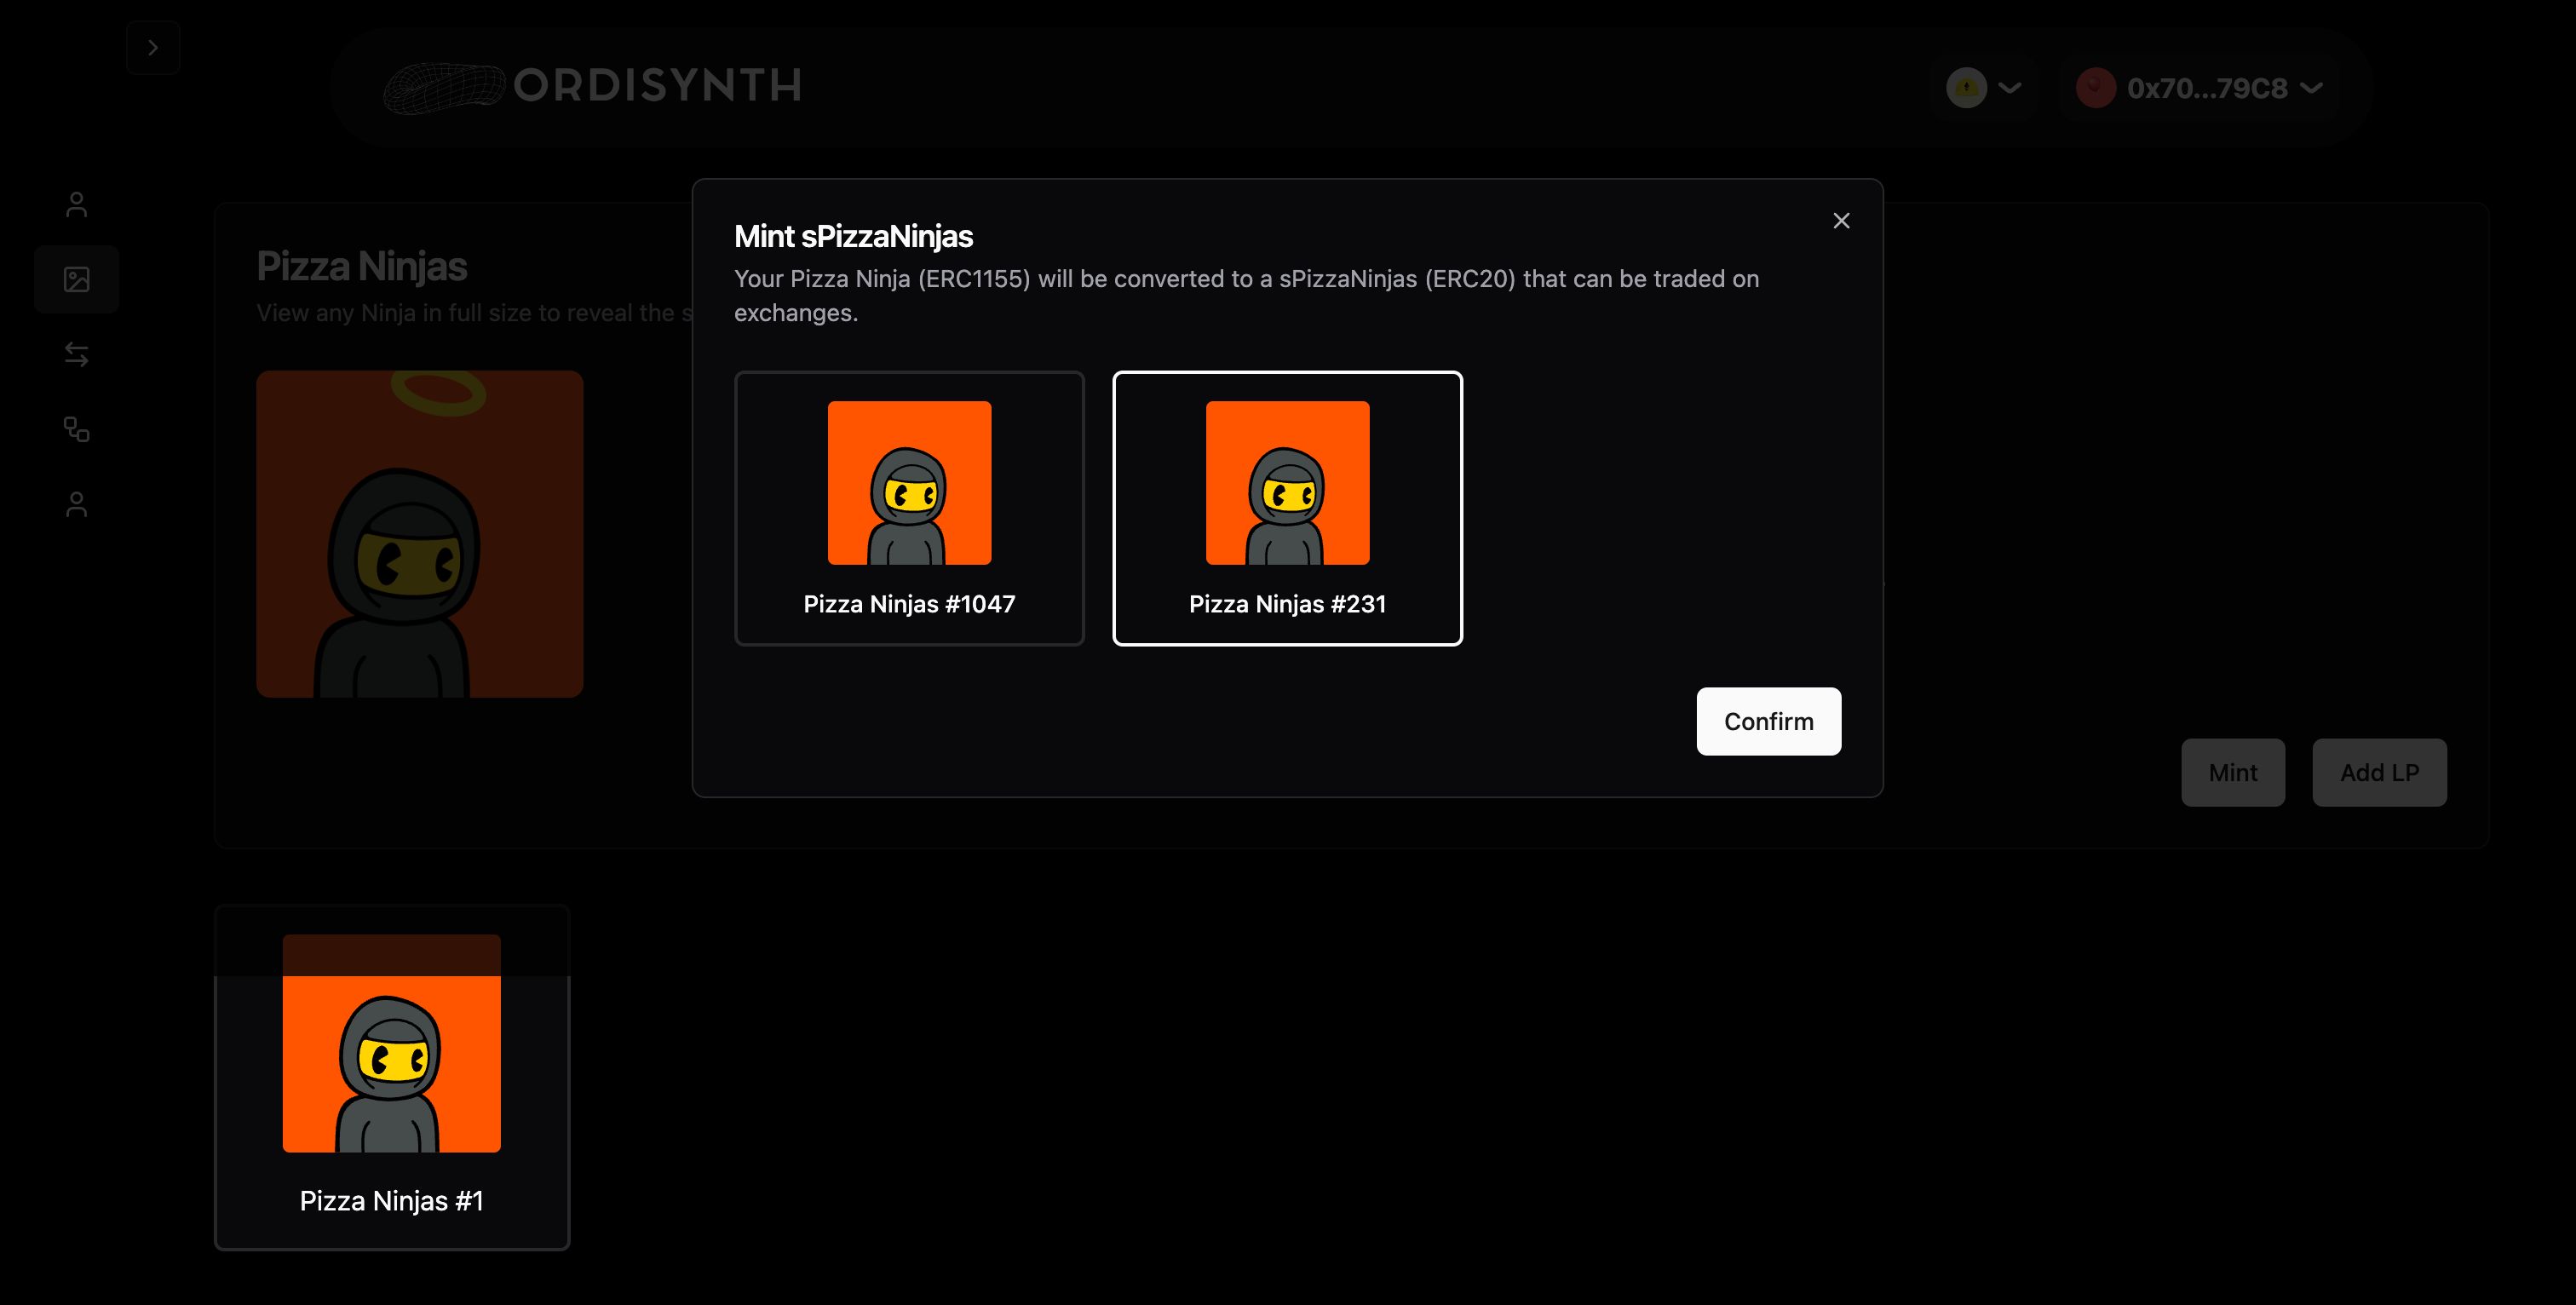Click the user management icon in sidebar
This screenshot has width=2576, height=1305.
pos(77,504)
